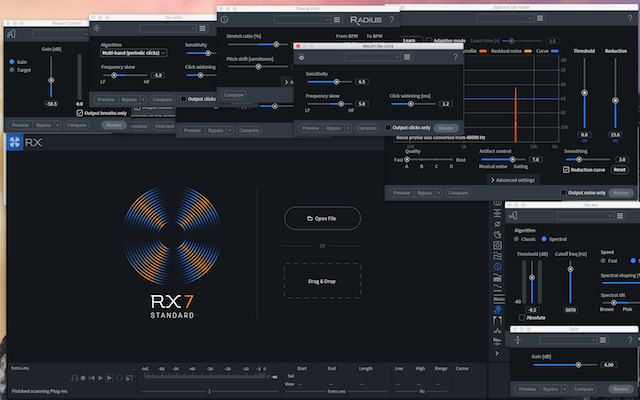The height and width of the screenshot is (400, 640).
Task: Click play selection button in transport
Action: click(109, 378)
